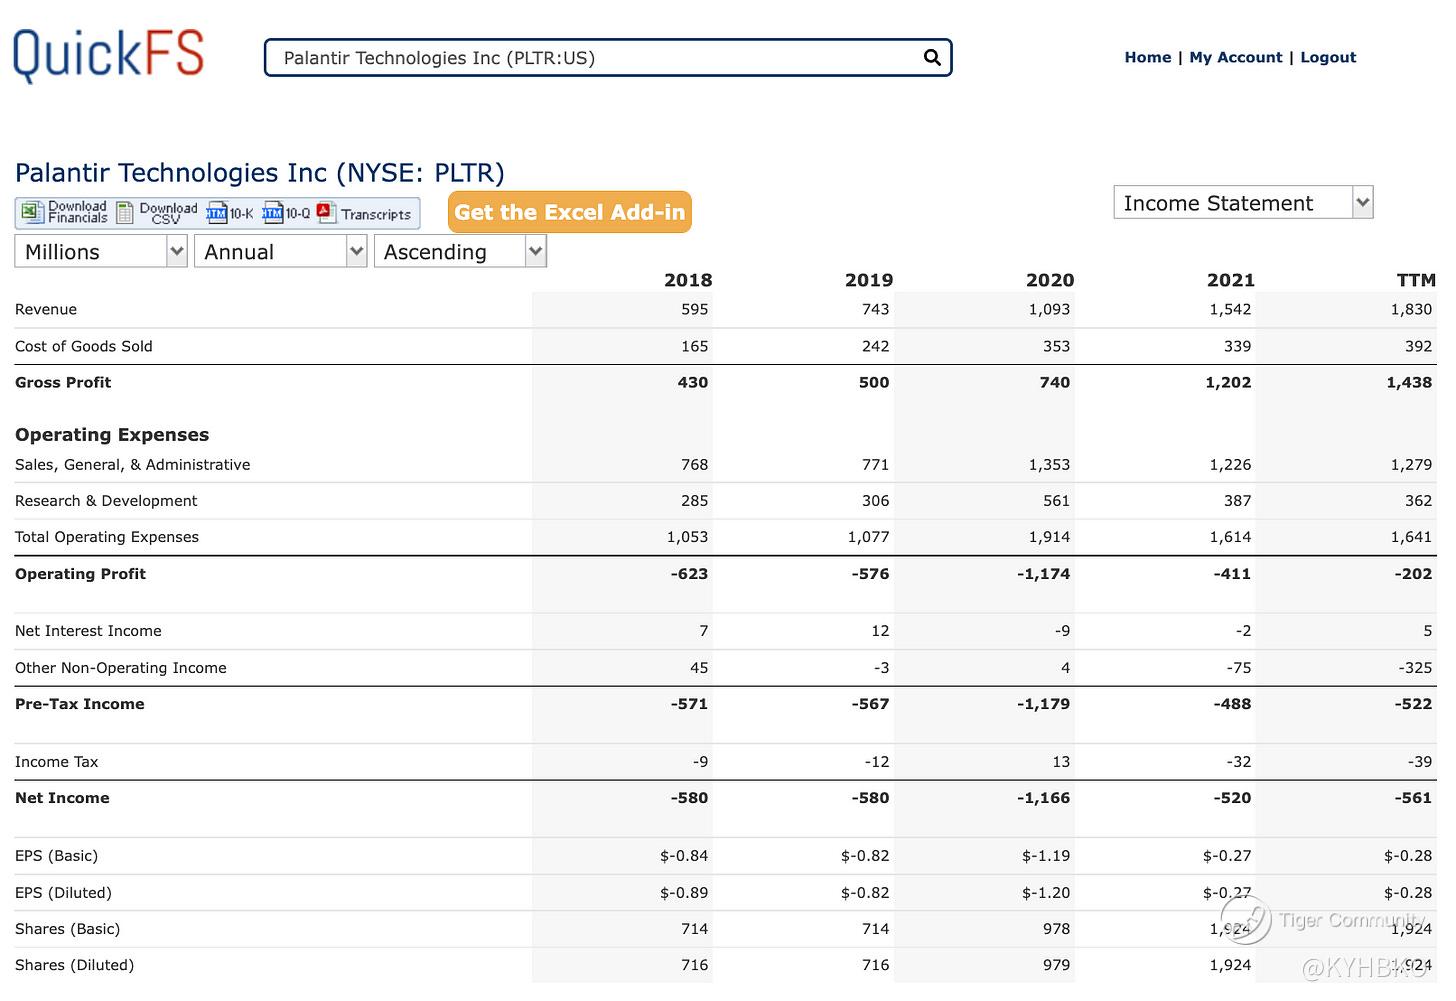Image resolution: width=1456 pixels, height=1001 pixels.
Task: Open the Millions units dropdown
Action: click(101, 252)
